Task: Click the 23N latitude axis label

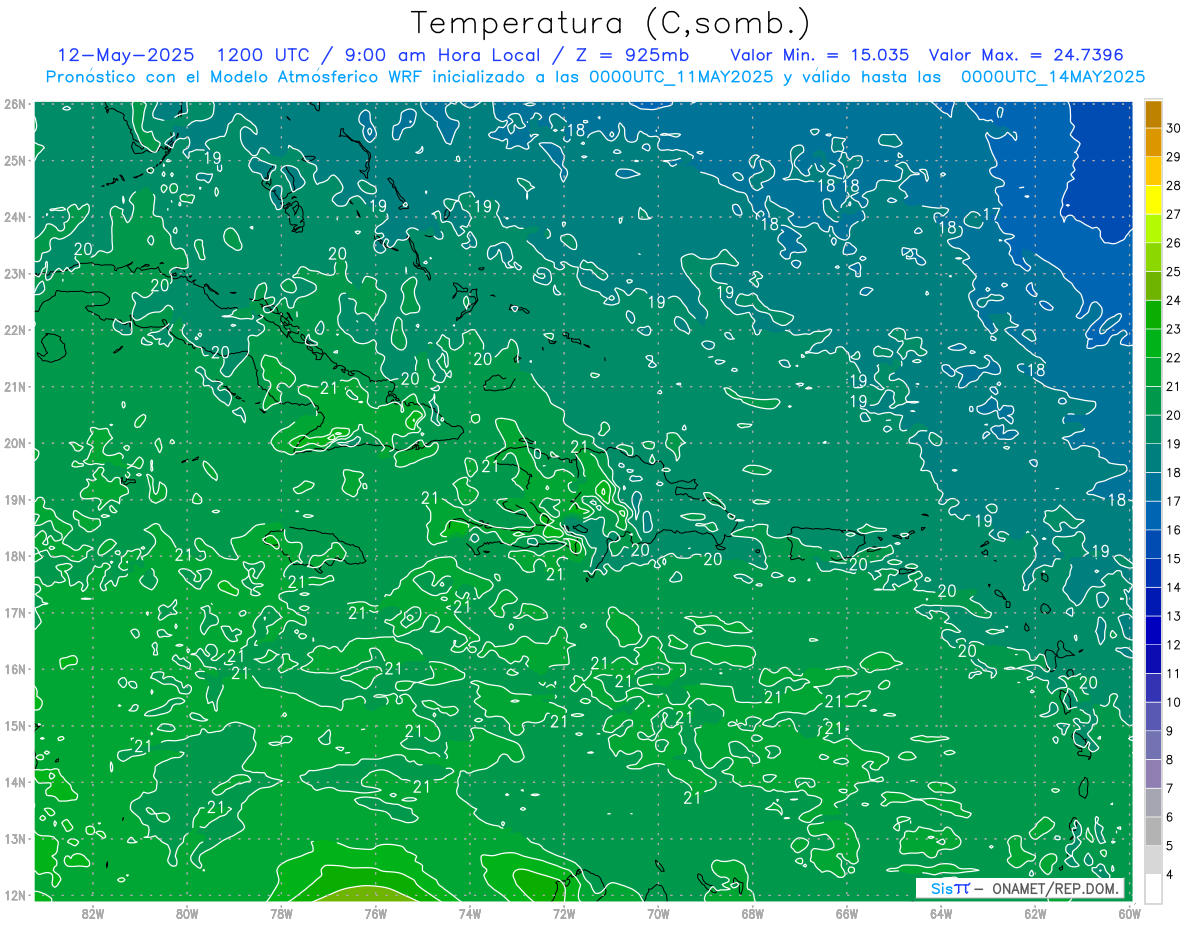Action: tap(15, 273)
